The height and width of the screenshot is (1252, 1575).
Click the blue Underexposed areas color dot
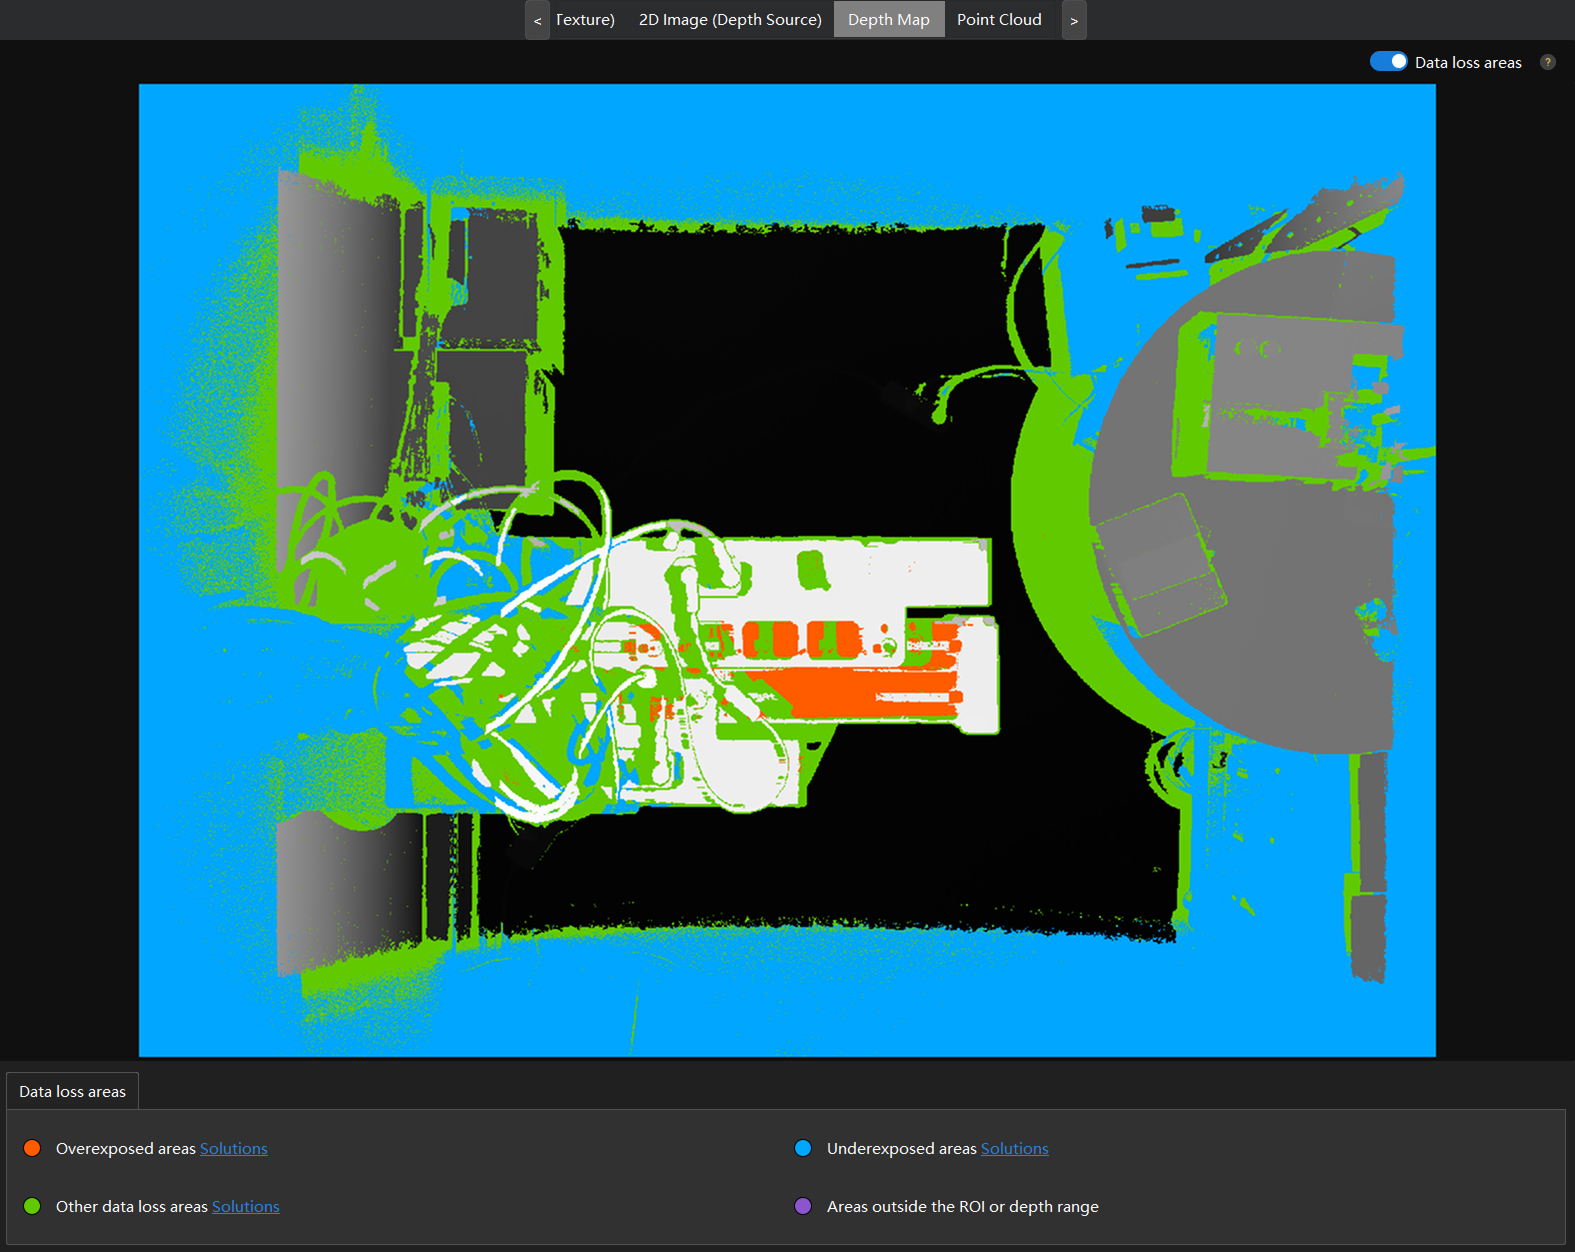click(803, 1148)
